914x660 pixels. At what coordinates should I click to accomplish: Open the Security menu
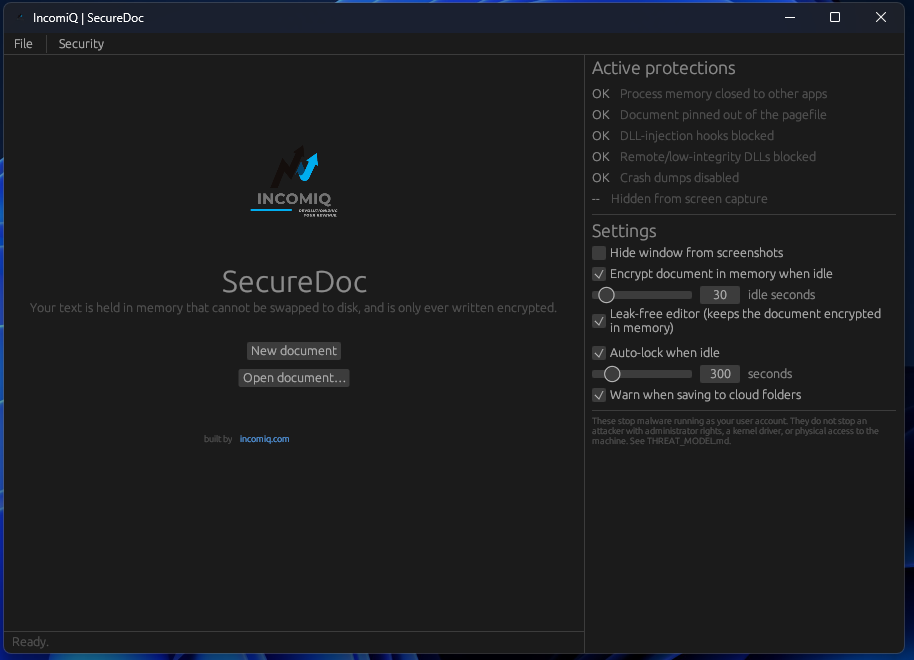pyautogui.click(x=81, y=44)
